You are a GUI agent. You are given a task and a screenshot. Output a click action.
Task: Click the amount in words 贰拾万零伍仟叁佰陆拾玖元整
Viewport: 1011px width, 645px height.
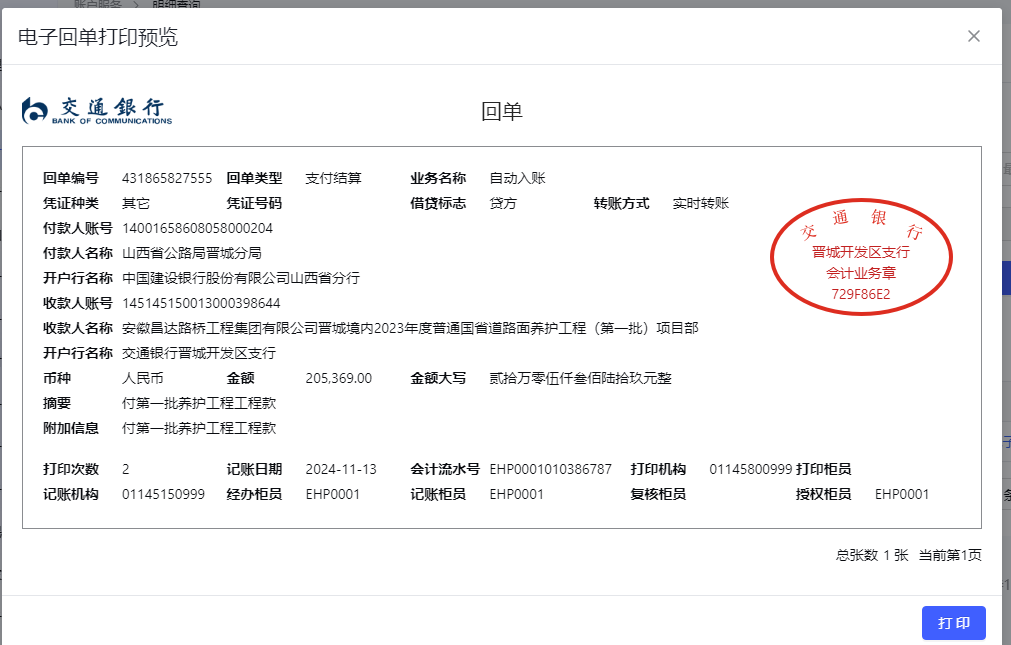[580, 378]
